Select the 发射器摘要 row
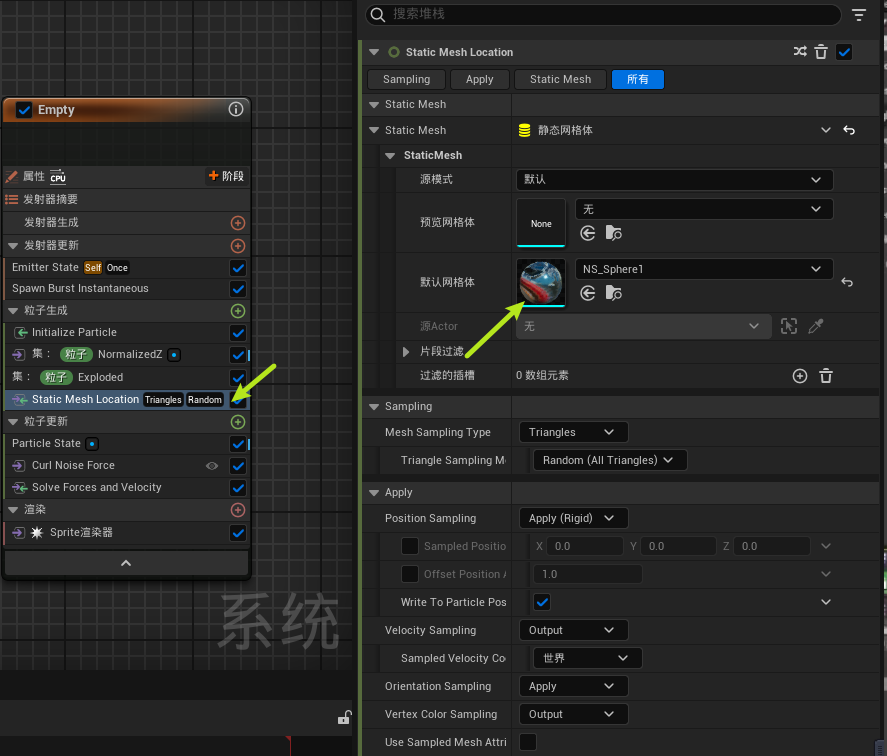The image size is (887, 756). coord(127,199)
